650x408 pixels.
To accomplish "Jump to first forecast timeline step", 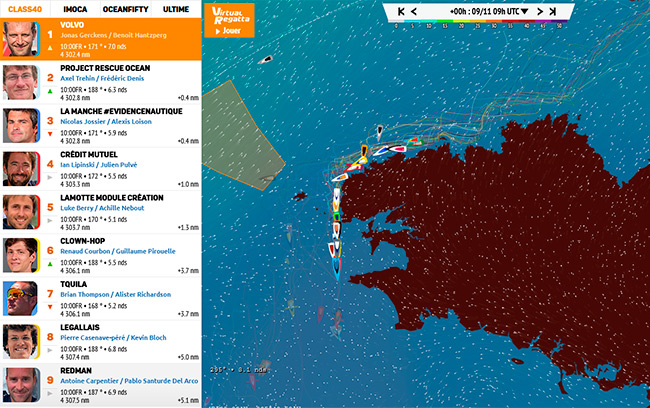I will [401, 12].
